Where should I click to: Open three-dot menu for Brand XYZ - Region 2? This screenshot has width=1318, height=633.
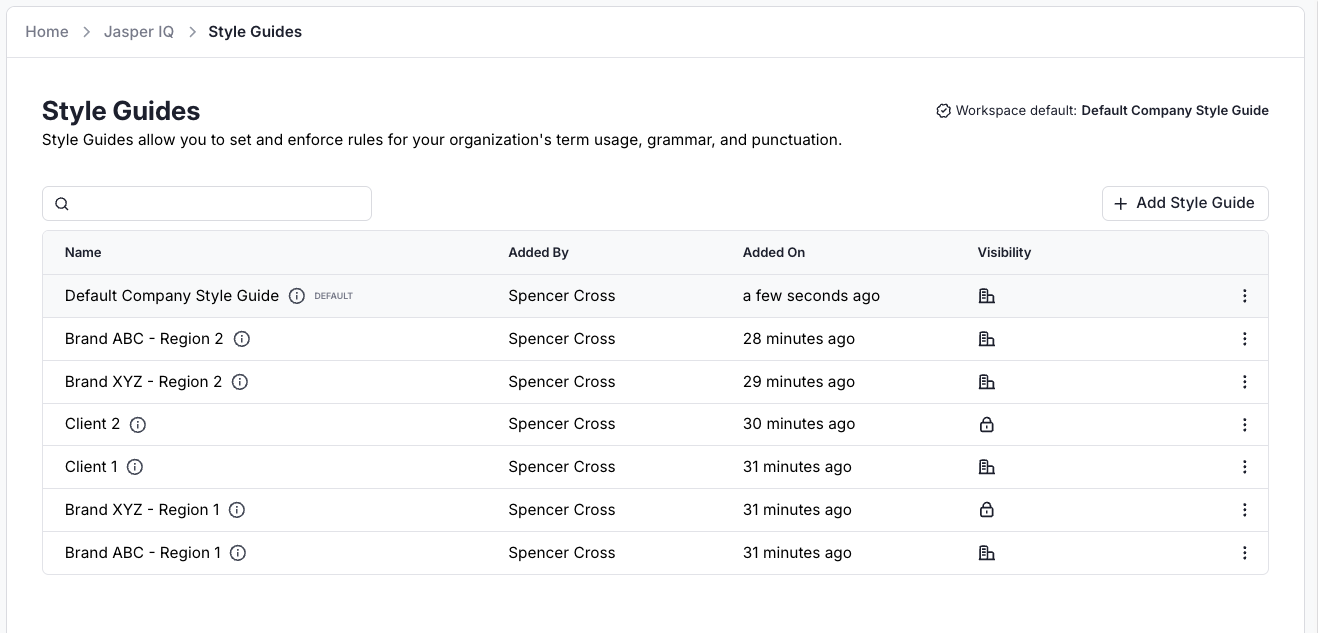[x=1245, y=382]
